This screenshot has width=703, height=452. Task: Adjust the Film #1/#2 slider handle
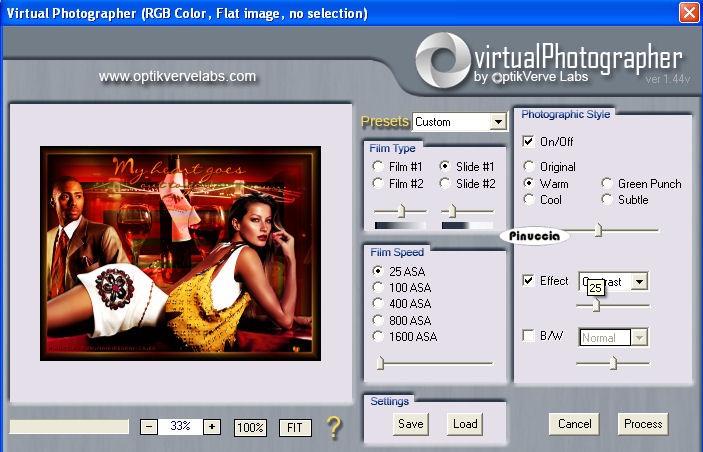click(401, 210)
